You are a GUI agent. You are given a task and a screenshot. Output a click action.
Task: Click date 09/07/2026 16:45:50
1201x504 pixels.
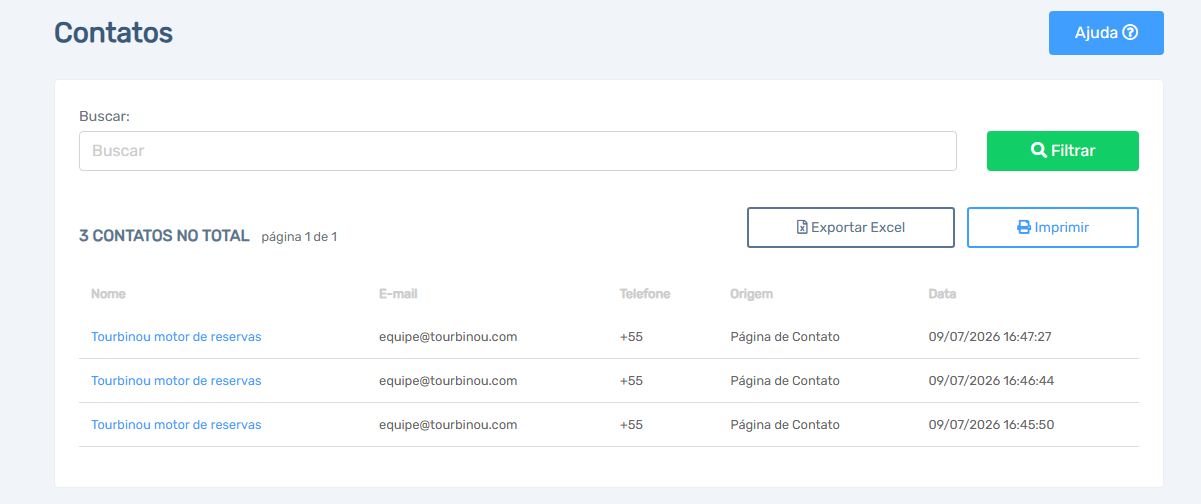point(991,425)
